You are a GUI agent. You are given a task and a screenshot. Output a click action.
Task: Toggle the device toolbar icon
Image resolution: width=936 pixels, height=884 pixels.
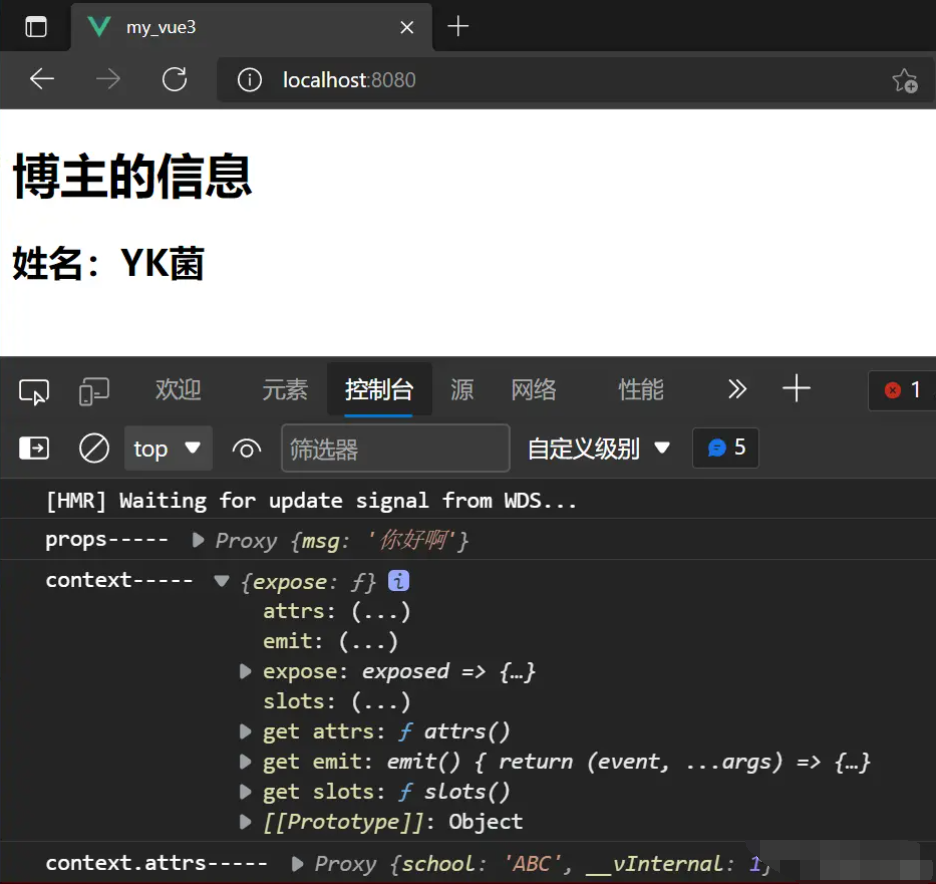click(x=93, y=392)
